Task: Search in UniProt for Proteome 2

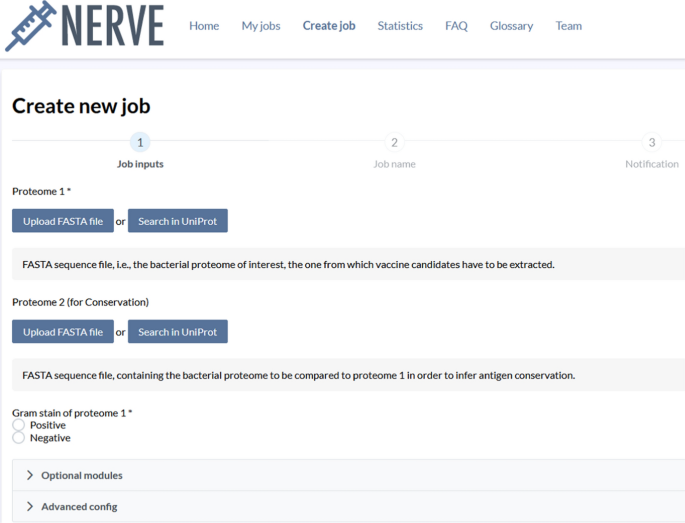Action: [x=178, y=332]
